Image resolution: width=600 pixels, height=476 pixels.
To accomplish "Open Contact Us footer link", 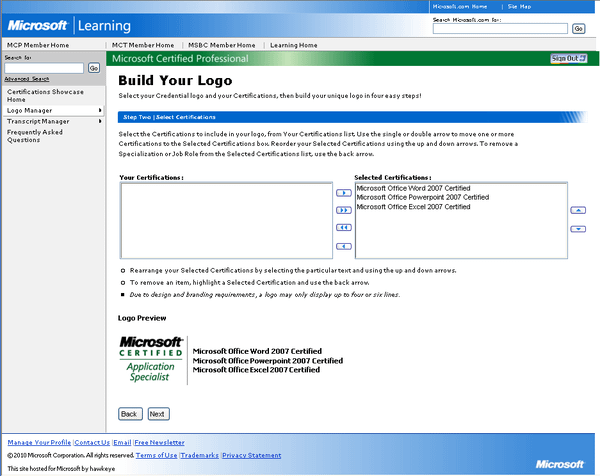I will tap(92, 442).
